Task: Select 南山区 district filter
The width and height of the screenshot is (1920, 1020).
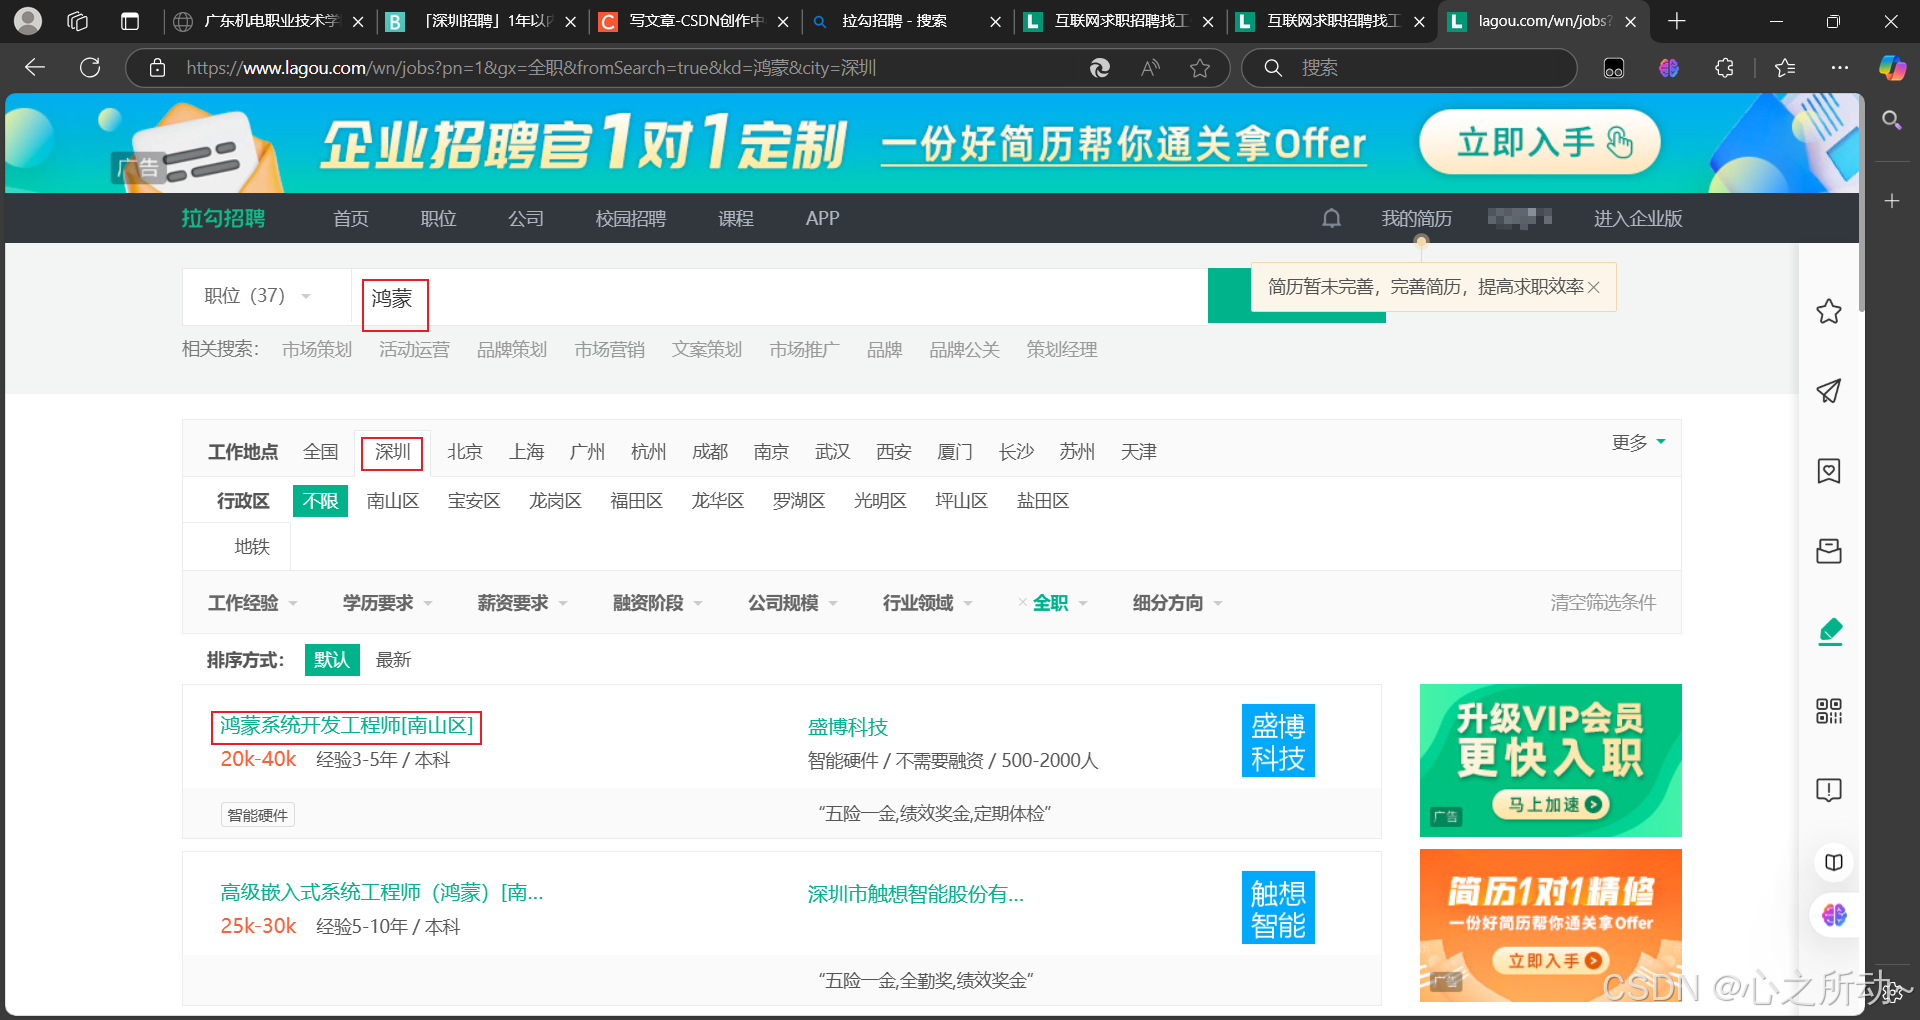Action: point(392,501)
